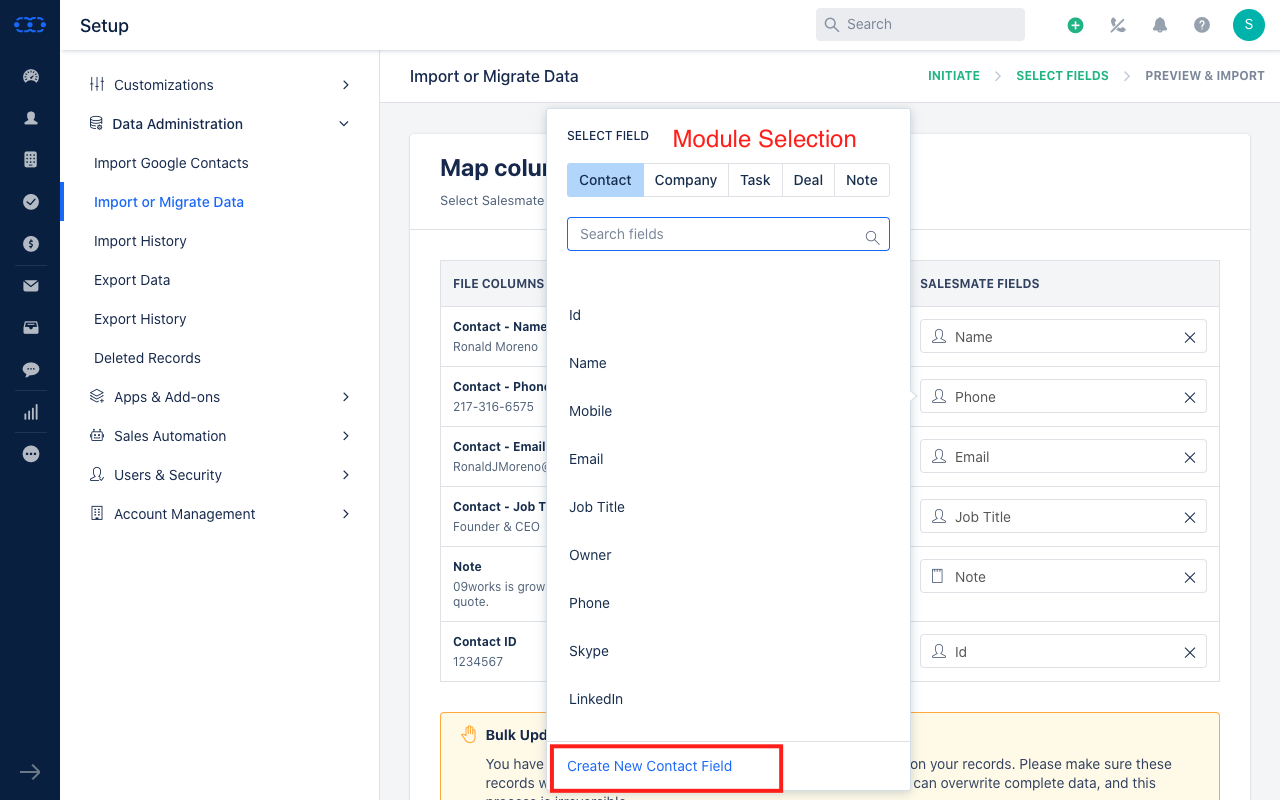Screen dimensions: 1280x800
Task: Open the Email Salesmate field selector
Action: pyautogui.click(x=1063, y=457)
